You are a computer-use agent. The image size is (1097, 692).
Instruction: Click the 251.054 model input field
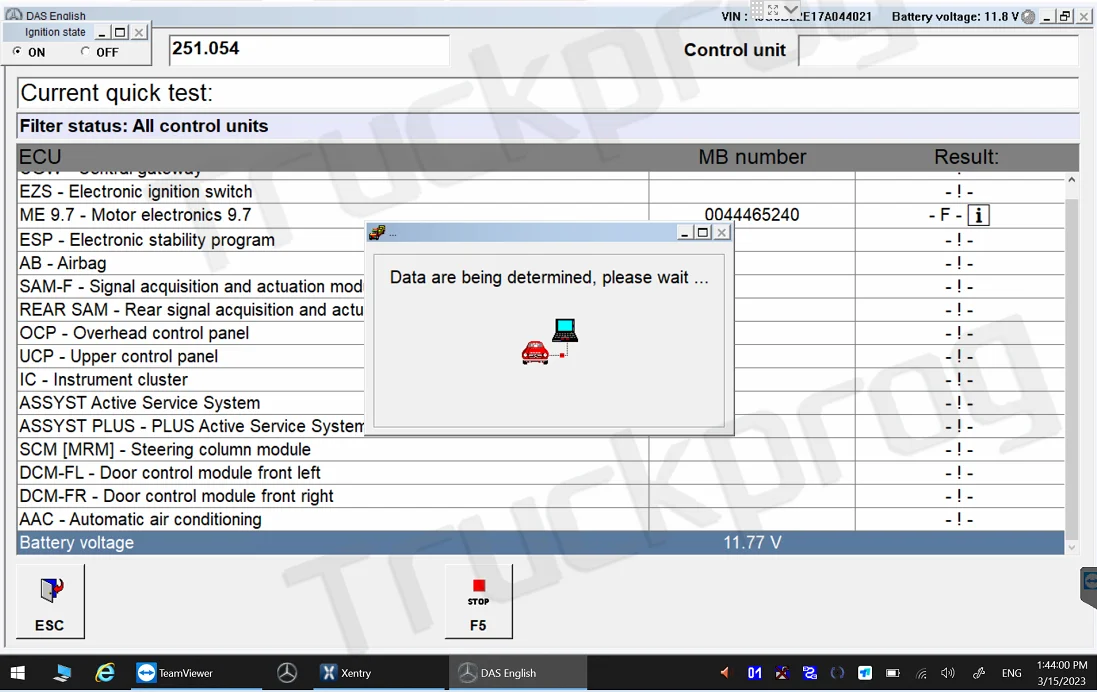(309, 50)
